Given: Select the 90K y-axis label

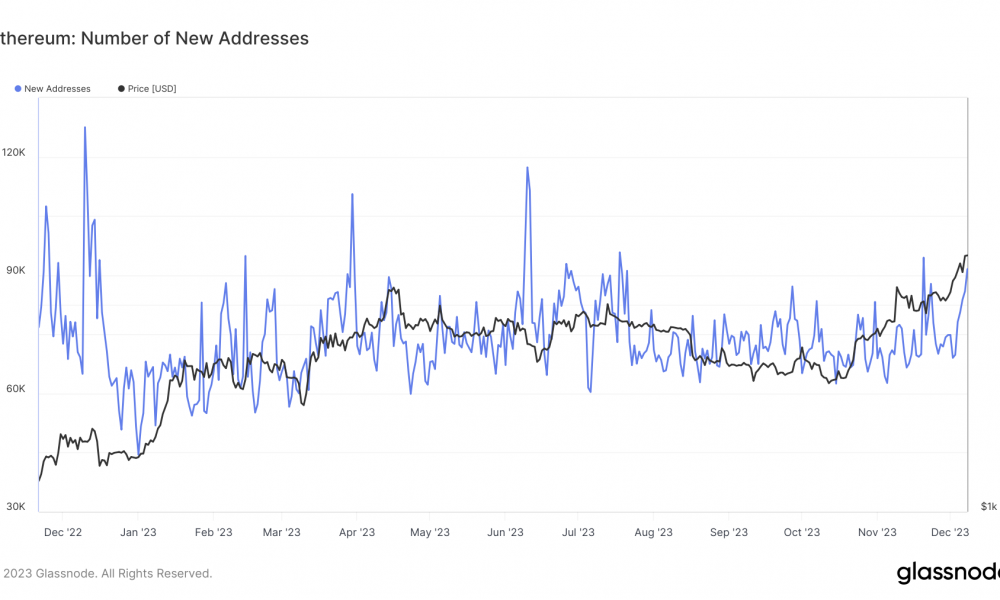Looking at the screenshot, I should 16,270.
